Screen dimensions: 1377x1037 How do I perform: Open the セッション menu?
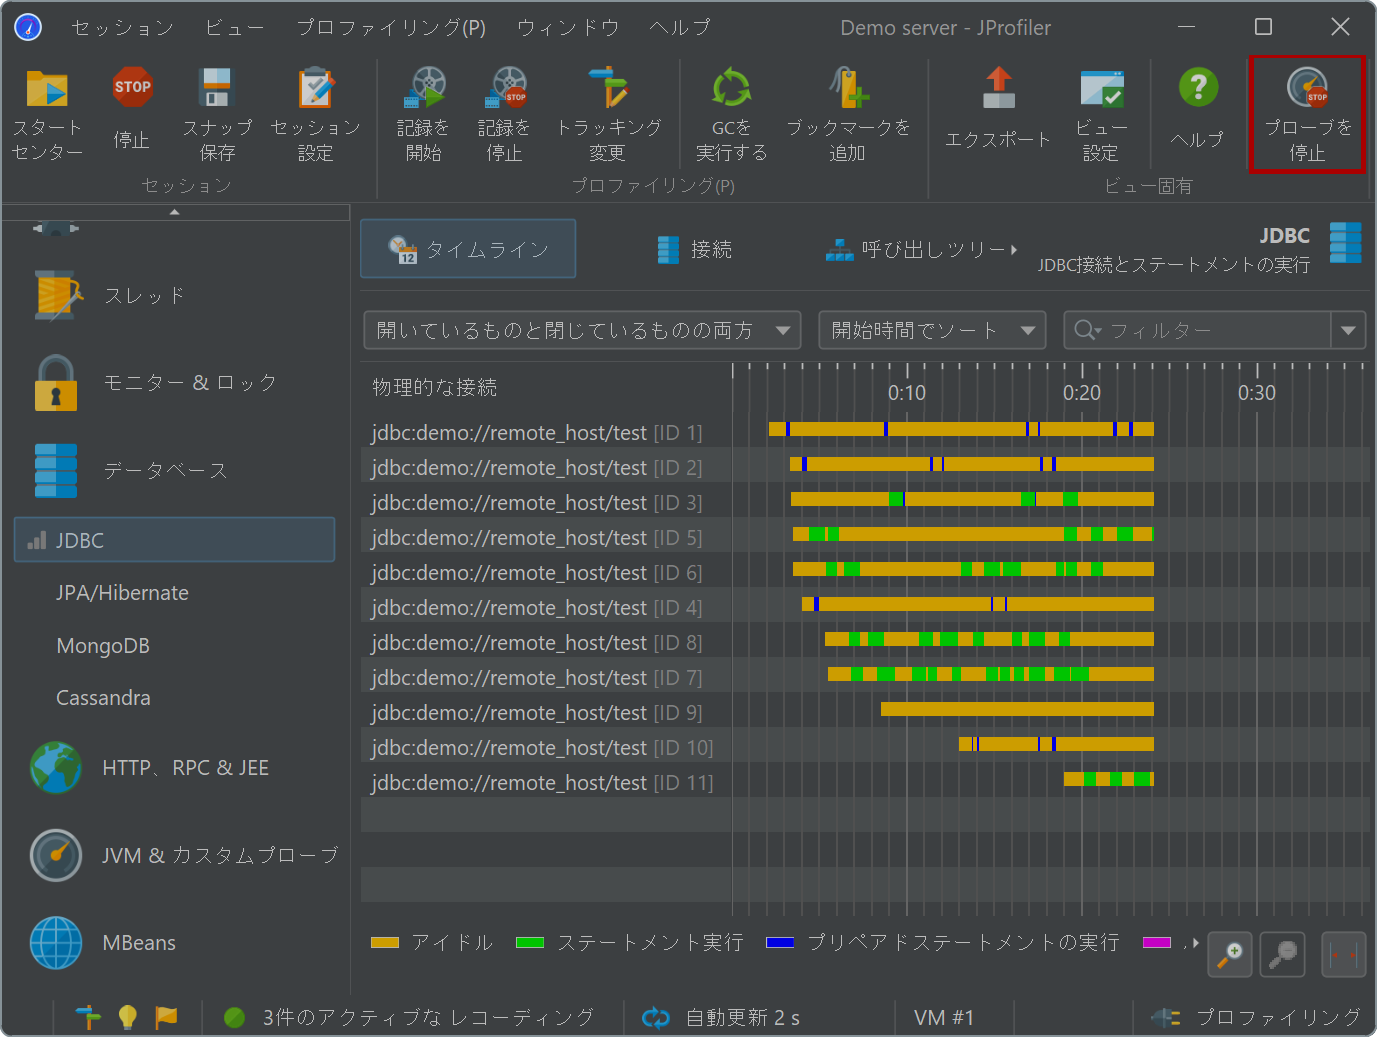(123, 27)
